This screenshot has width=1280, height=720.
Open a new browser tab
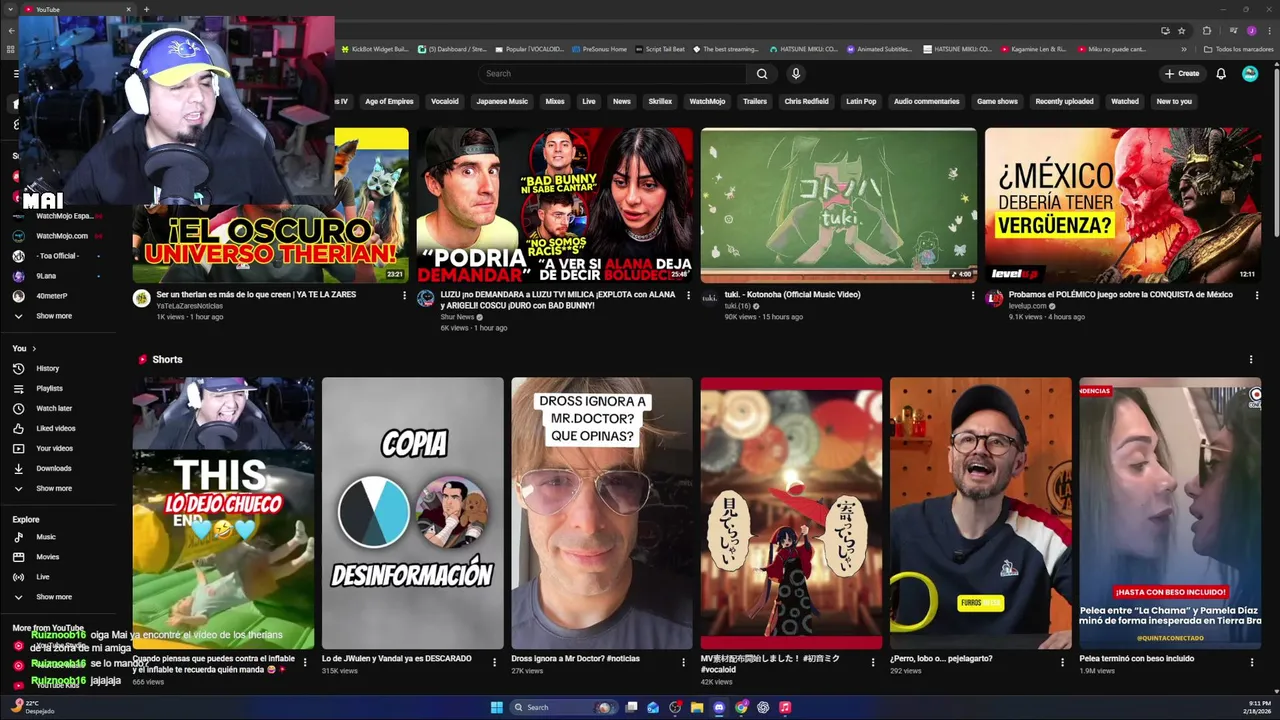coord(146,9)
